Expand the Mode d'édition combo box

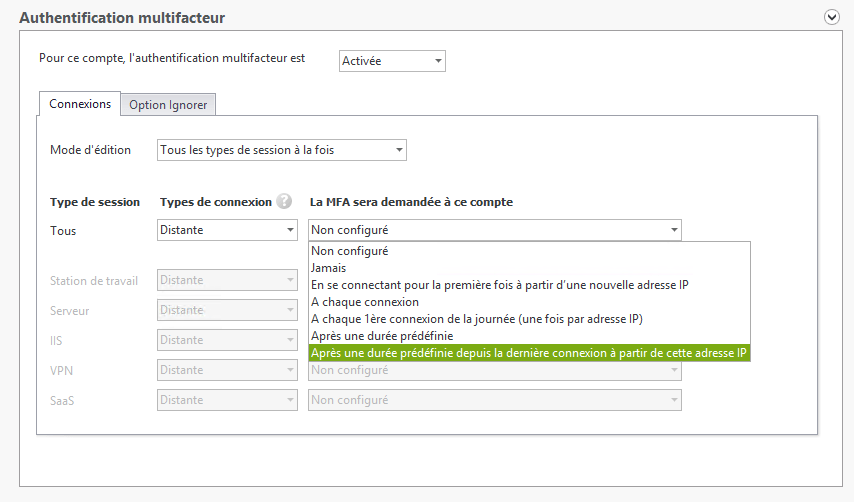[282, 150]
